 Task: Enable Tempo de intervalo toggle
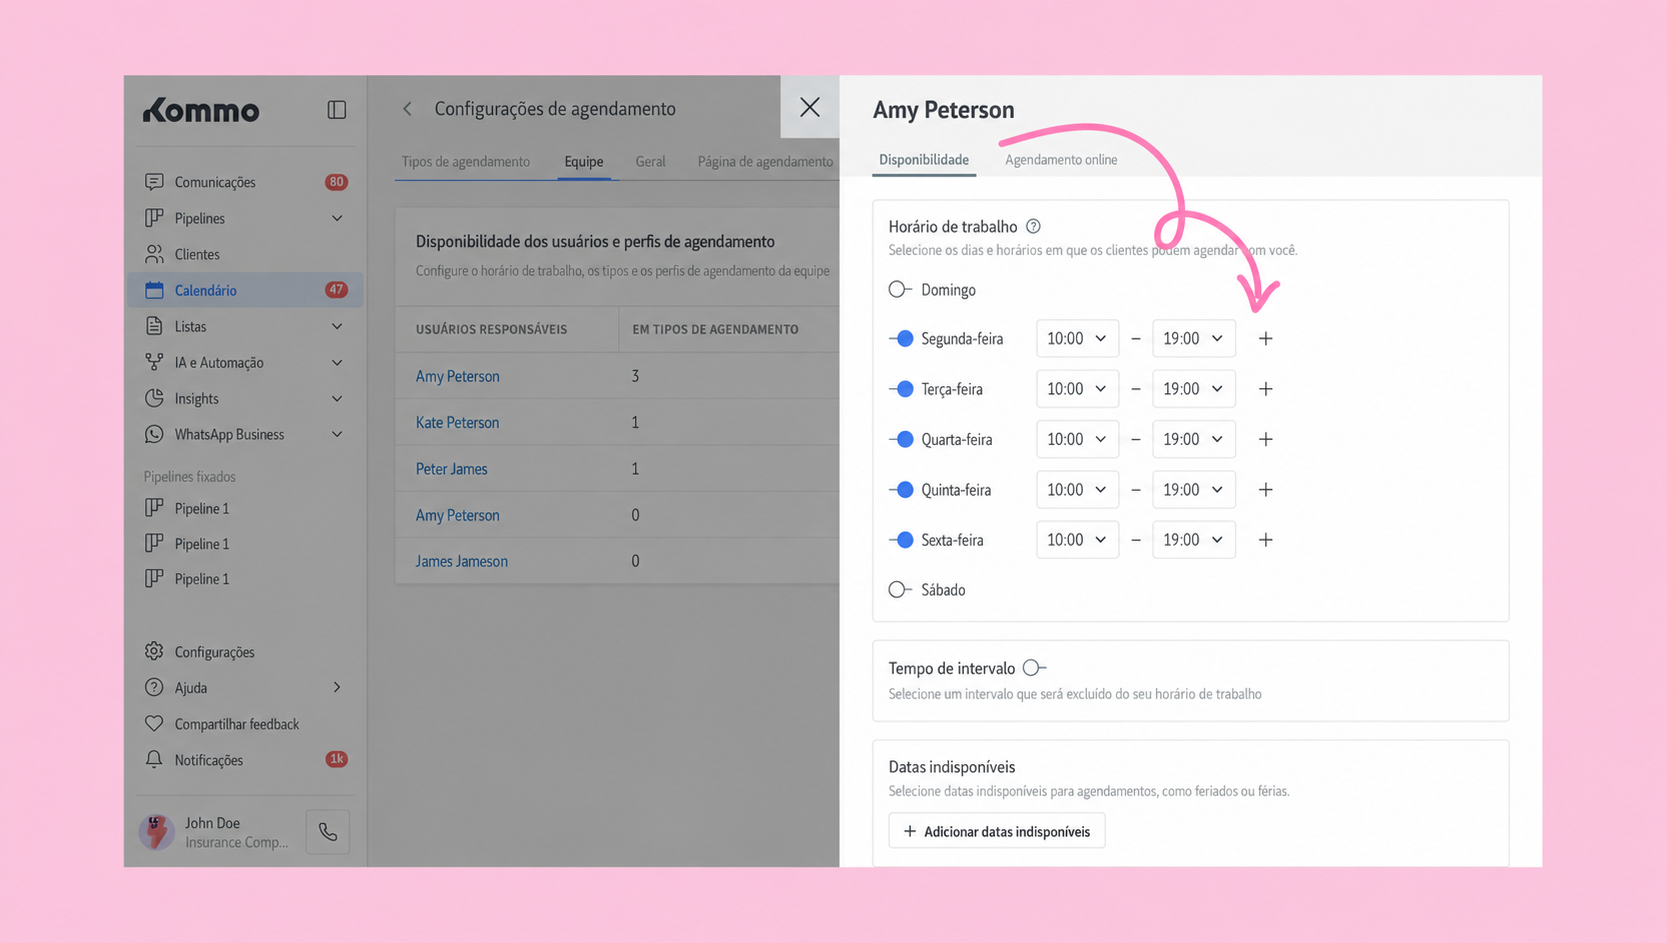coord(1035,668)
